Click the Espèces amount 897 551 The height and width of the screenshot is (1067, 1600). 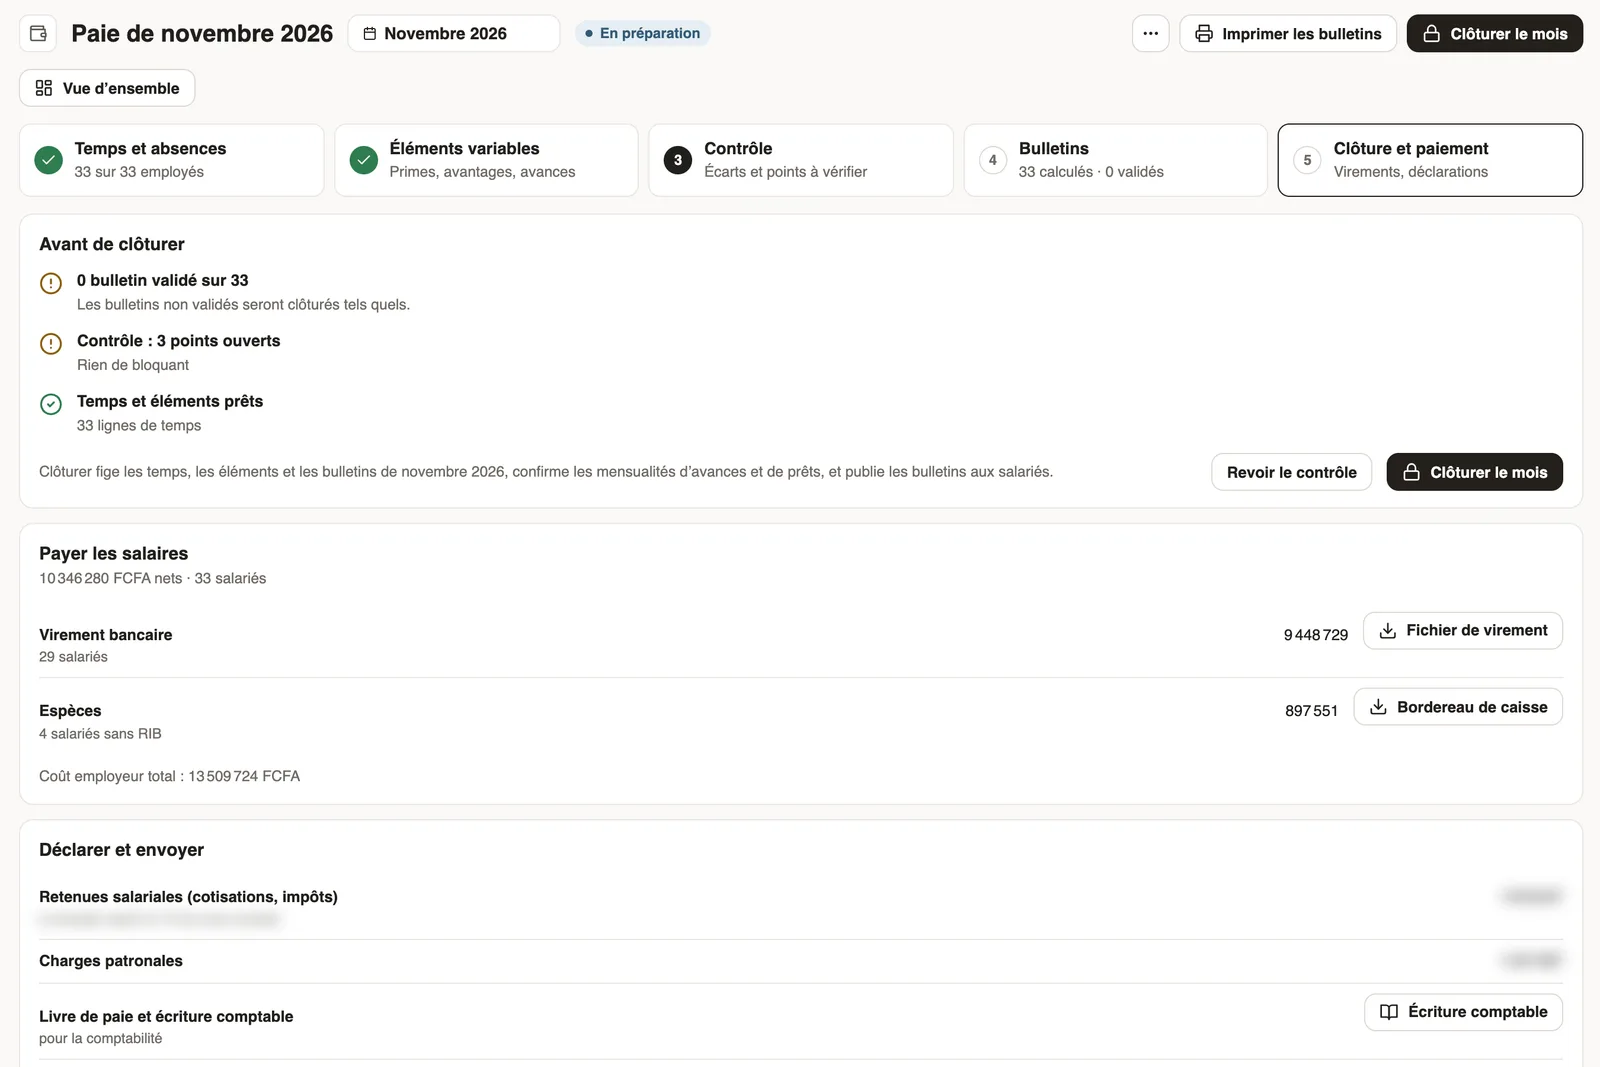(x=1311, y=711)
